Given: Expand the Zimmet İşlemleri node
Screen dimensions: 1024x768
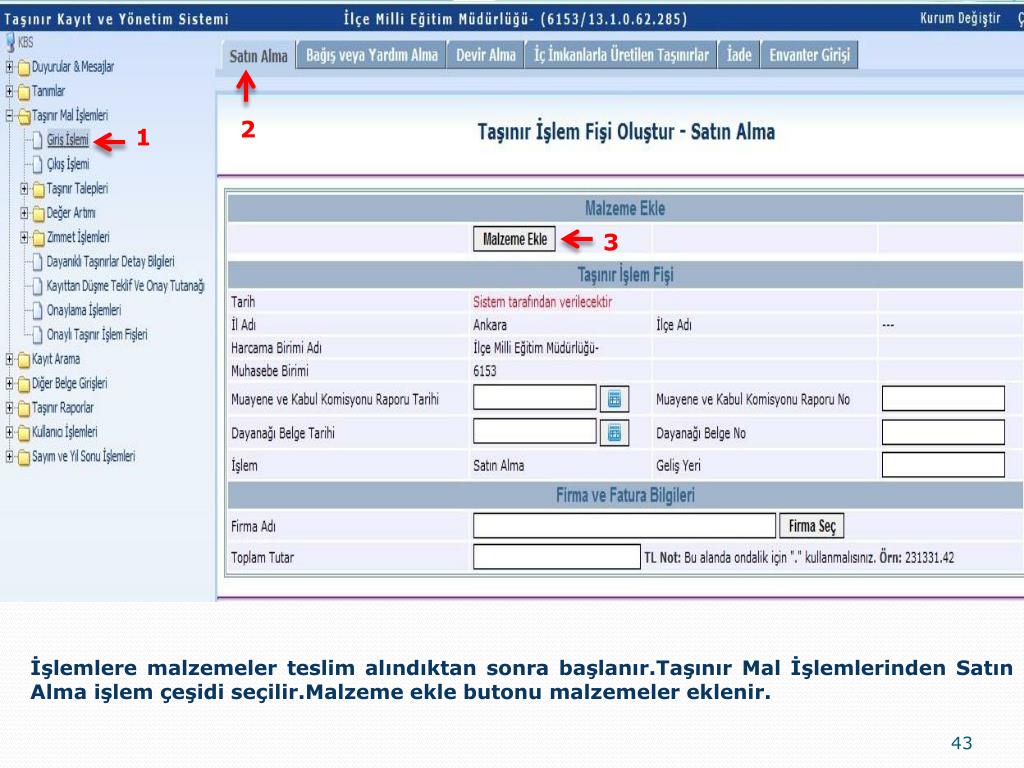Looking at the screenshot, I should click(24, 237).
